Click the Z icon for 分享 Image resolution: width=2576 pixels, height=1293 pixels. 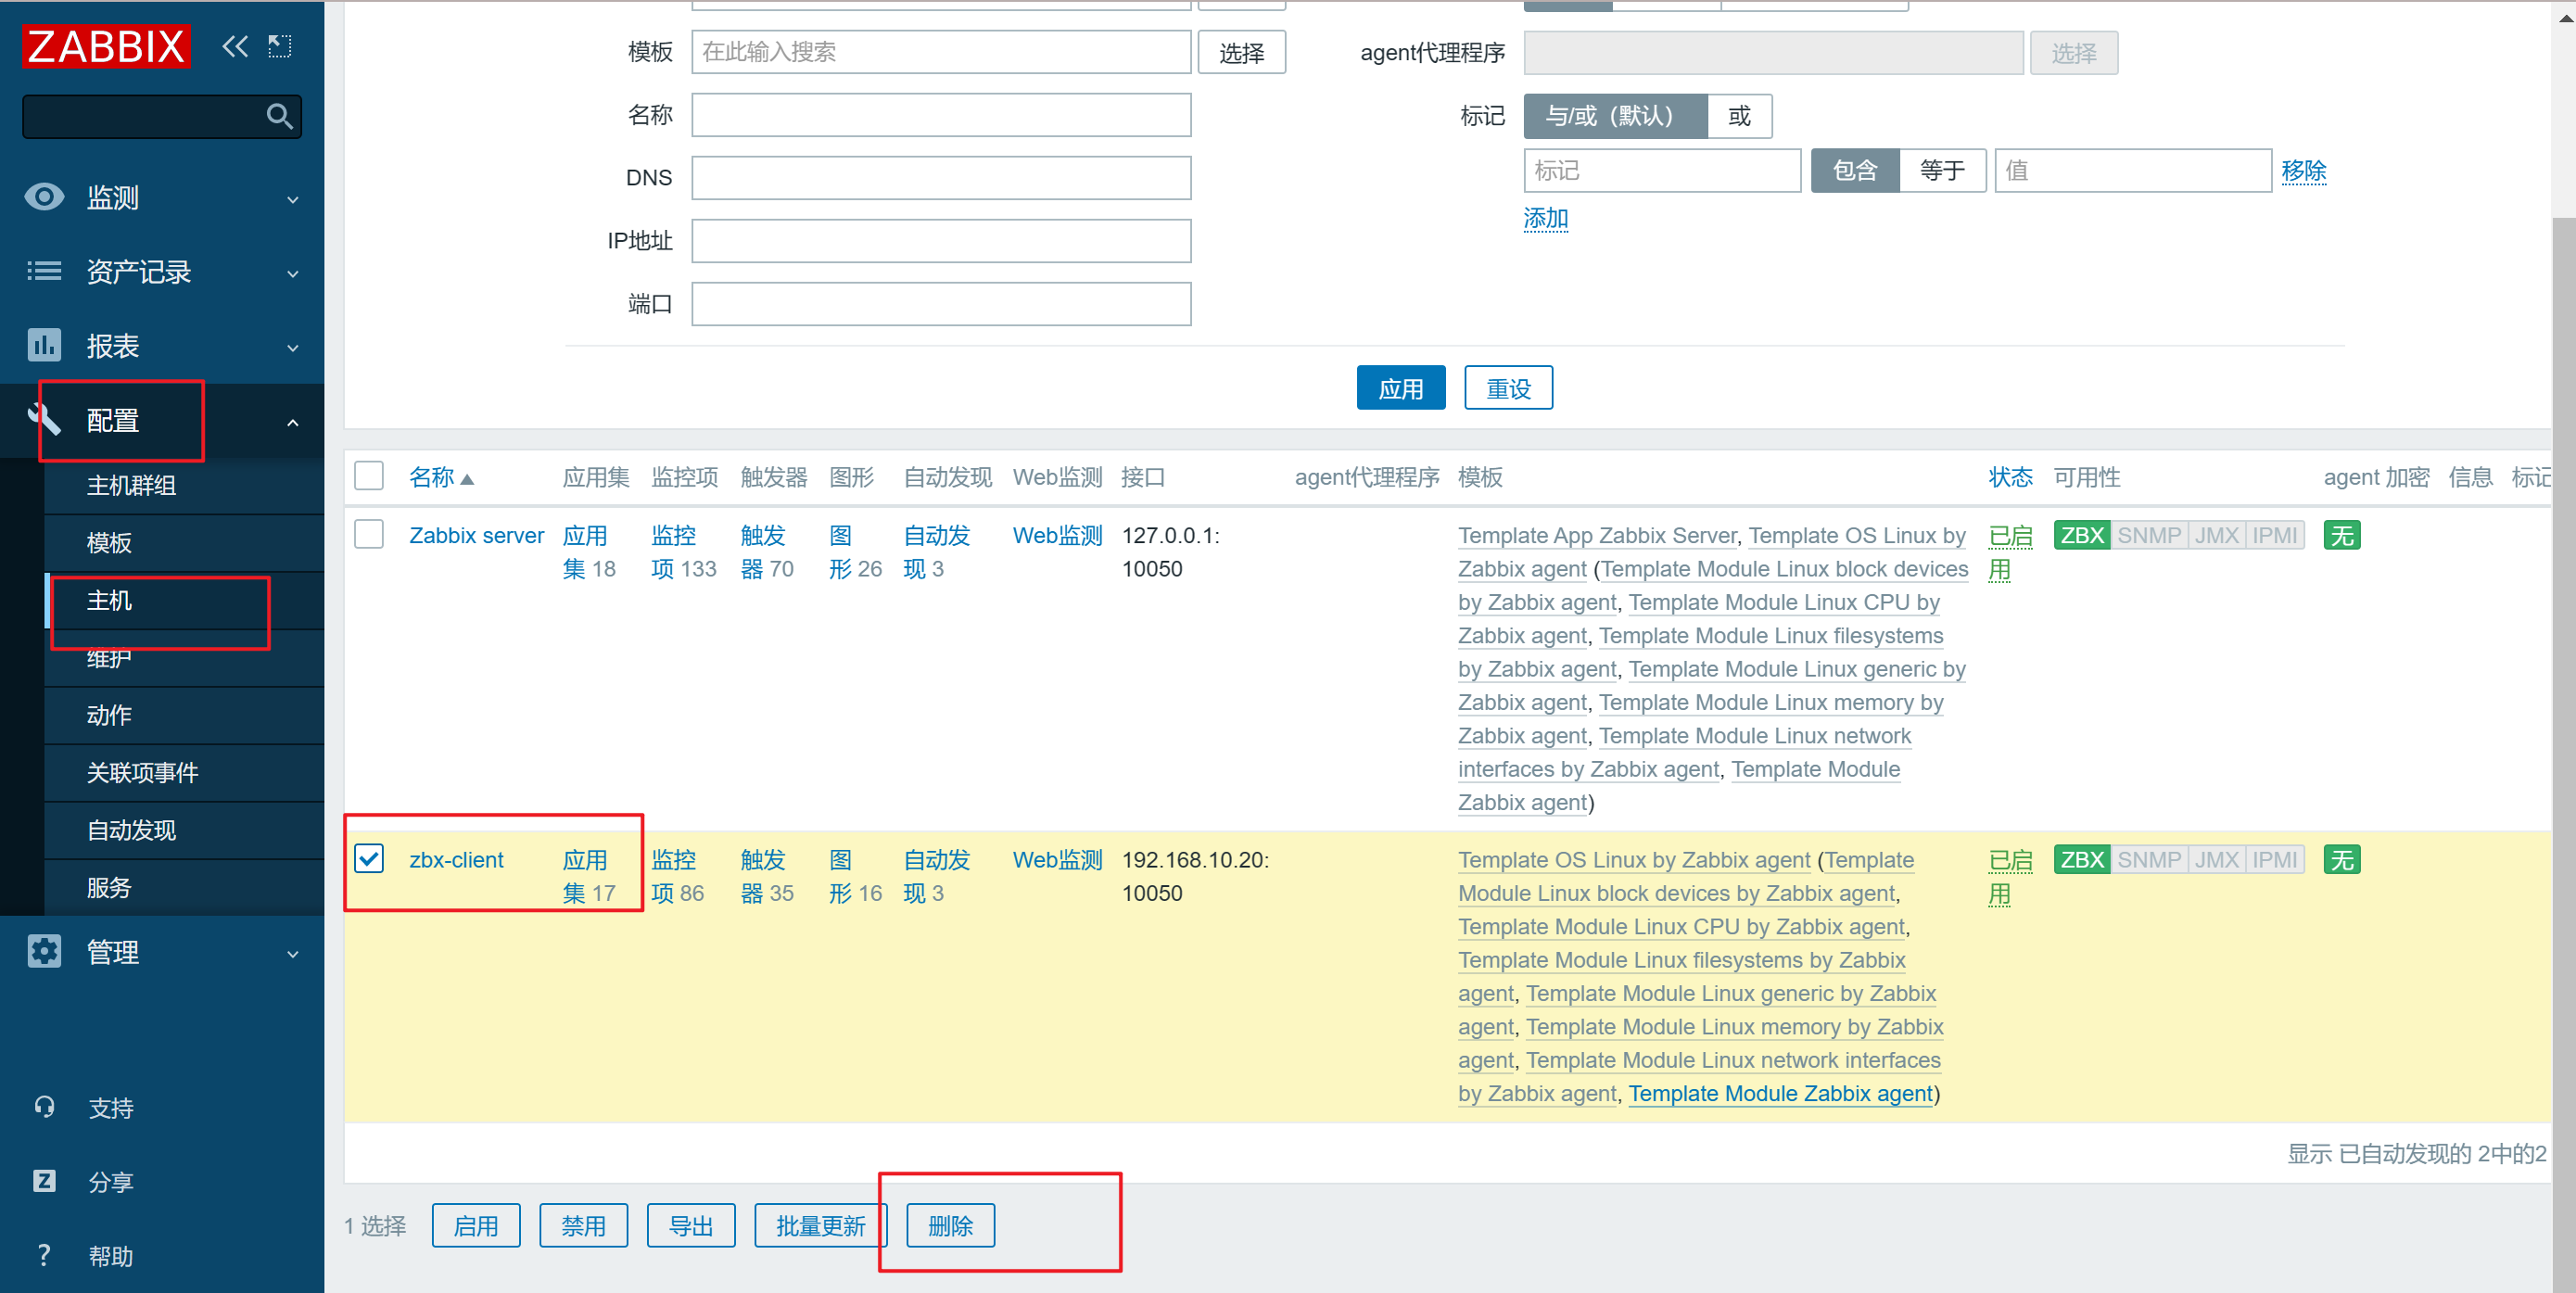44,1181
